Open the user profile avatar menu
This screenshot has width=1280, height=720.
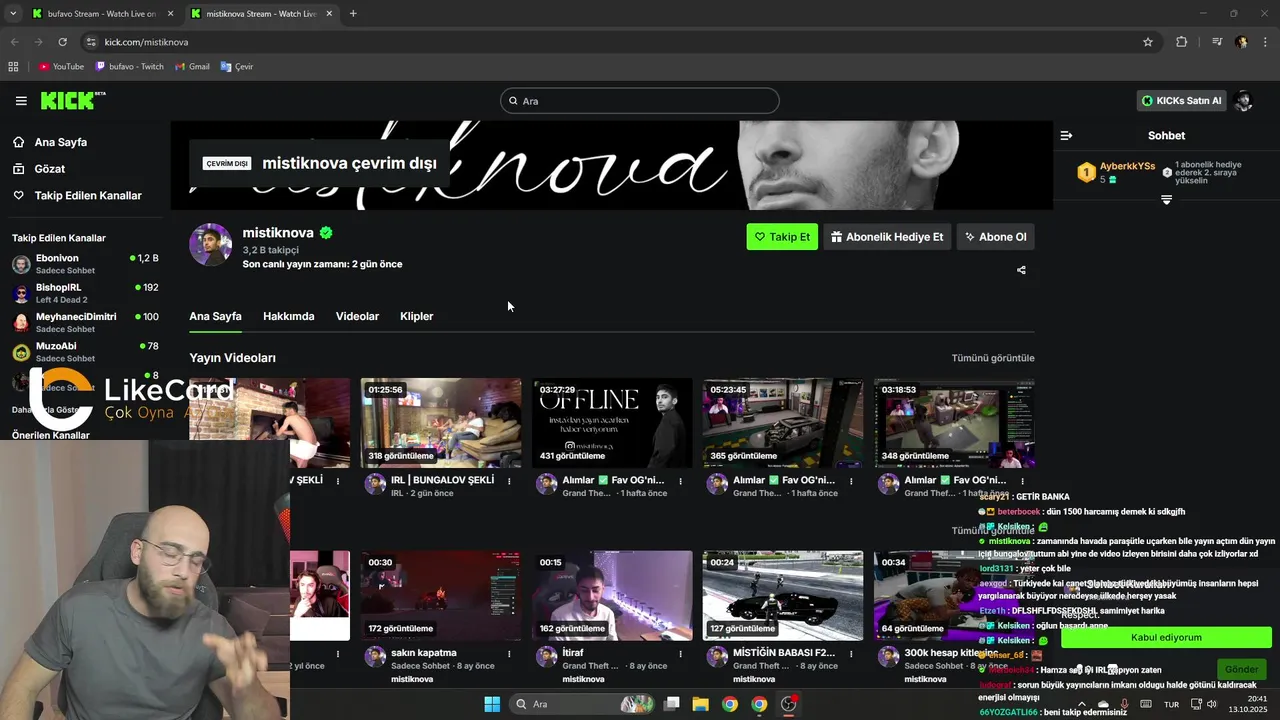coord(1244,101)
